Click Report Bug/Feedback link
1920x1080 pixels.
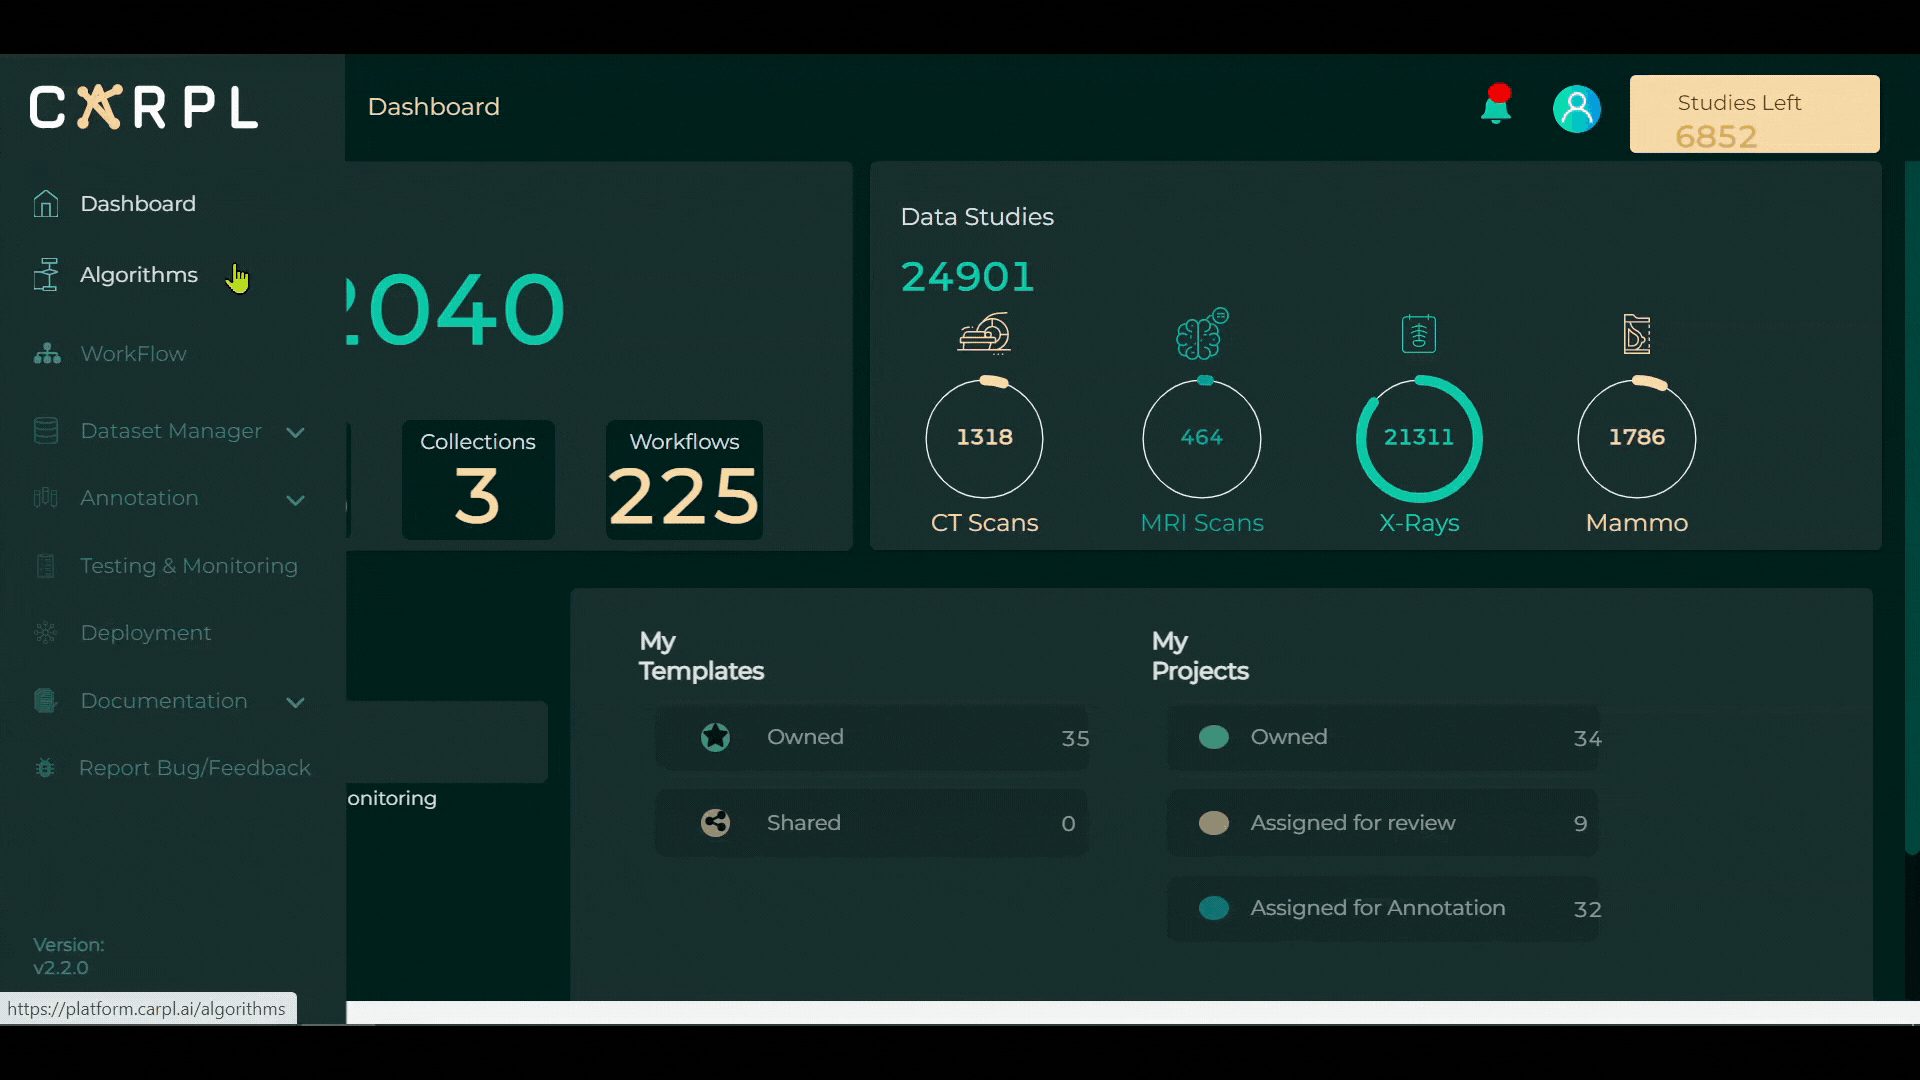(194, 768)
